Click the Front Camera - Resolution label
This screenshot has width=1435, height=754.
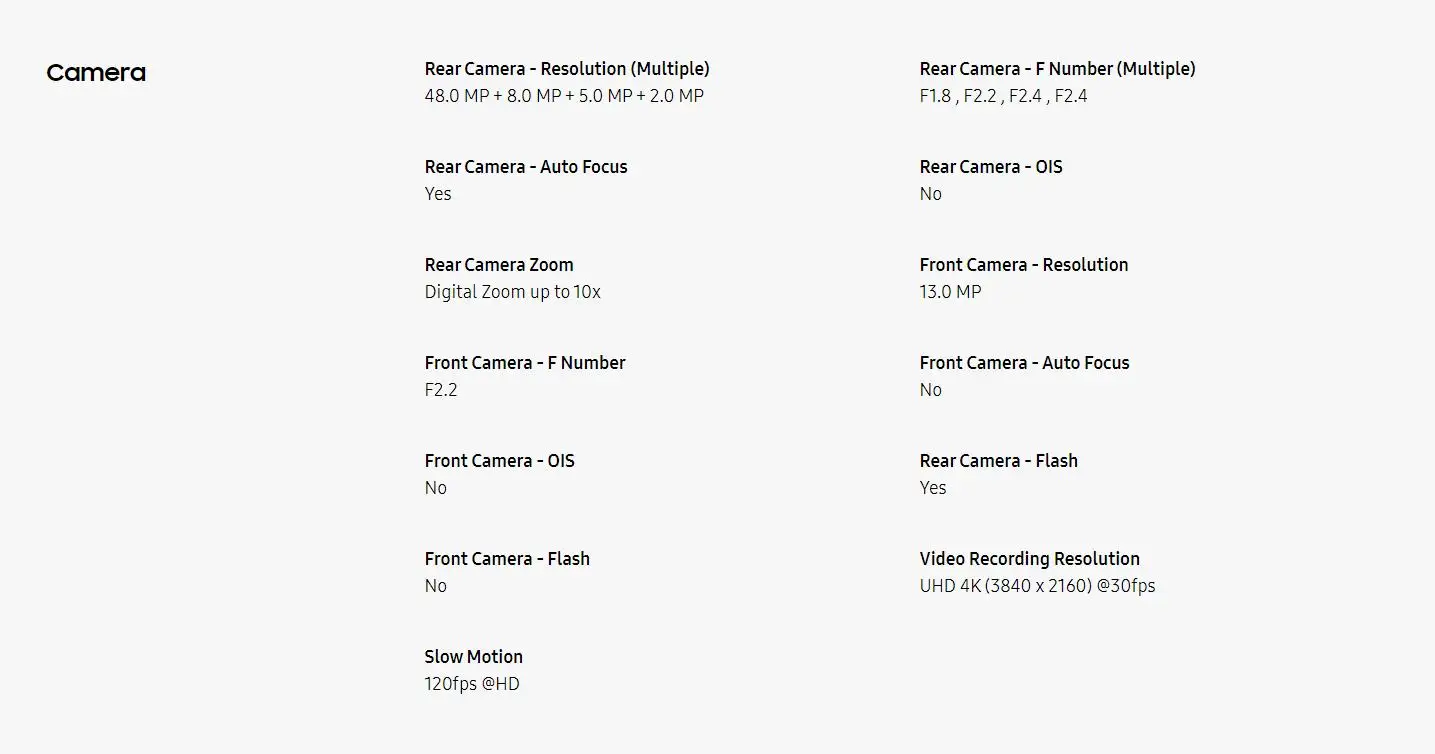1024,265
